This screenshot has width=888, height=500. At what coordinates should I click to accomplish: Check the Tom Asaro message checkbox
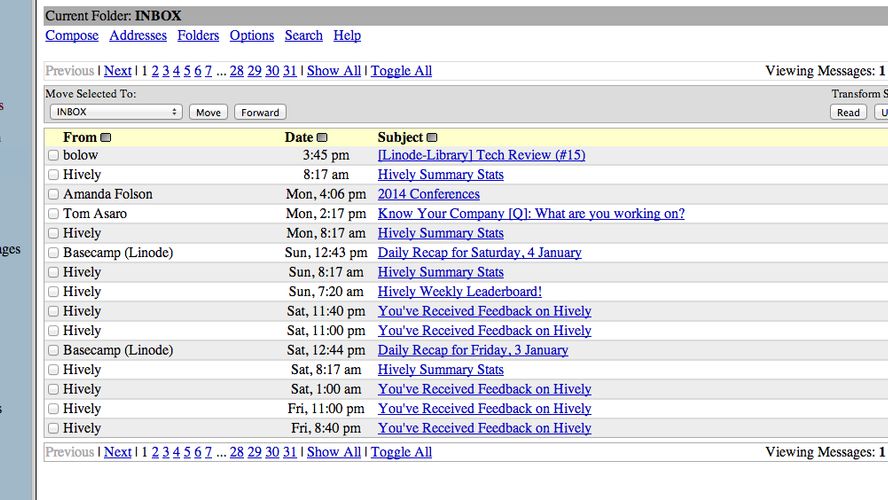point(53,213)
